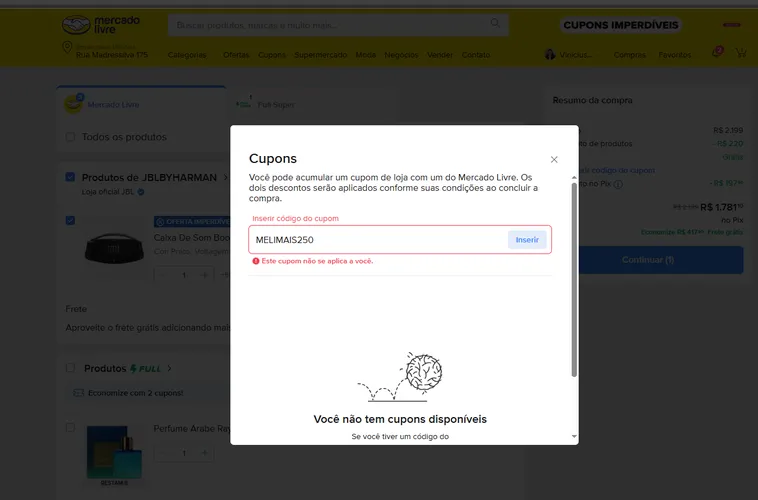Open the Vender menu item
This screenshot has width=758, height=500.
pyautogui.click(x=440, y=55)
